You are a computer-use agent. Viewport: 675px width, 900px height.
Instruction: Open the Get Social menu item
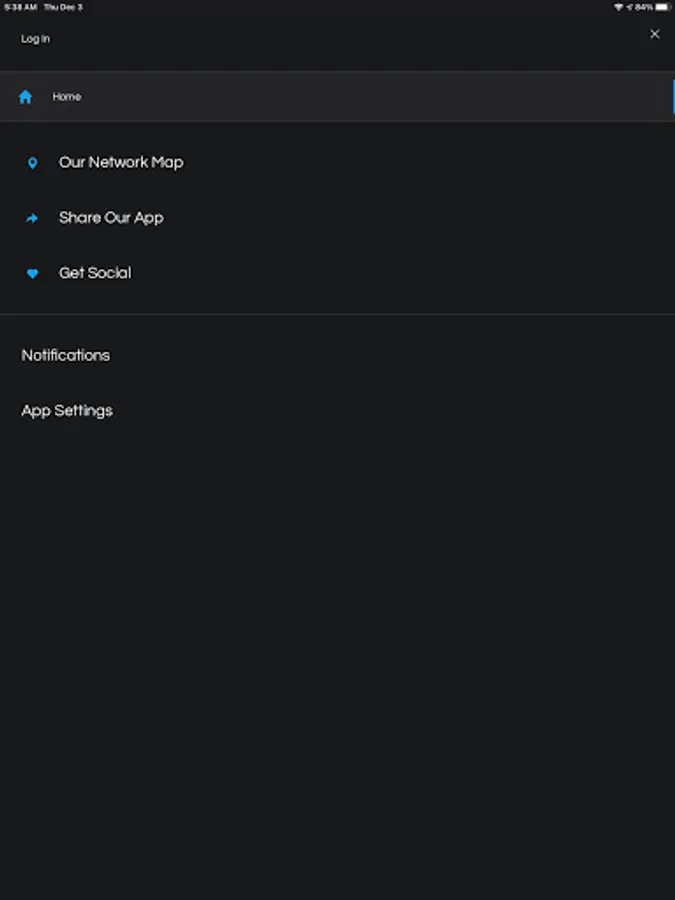[95, 272]
